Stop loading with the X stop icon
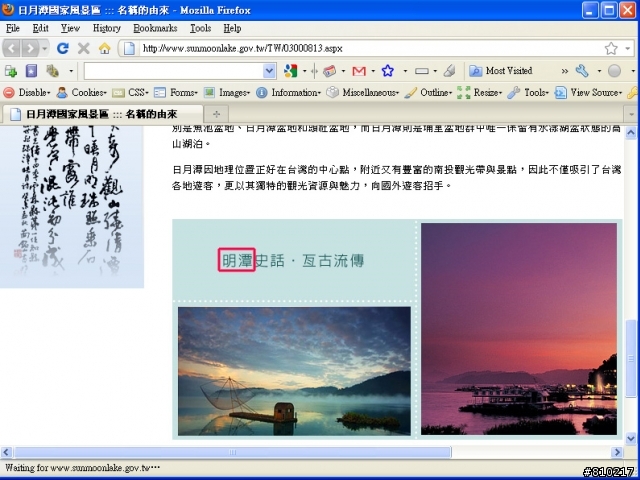The image size is (640, 480). tap(84, 49)
